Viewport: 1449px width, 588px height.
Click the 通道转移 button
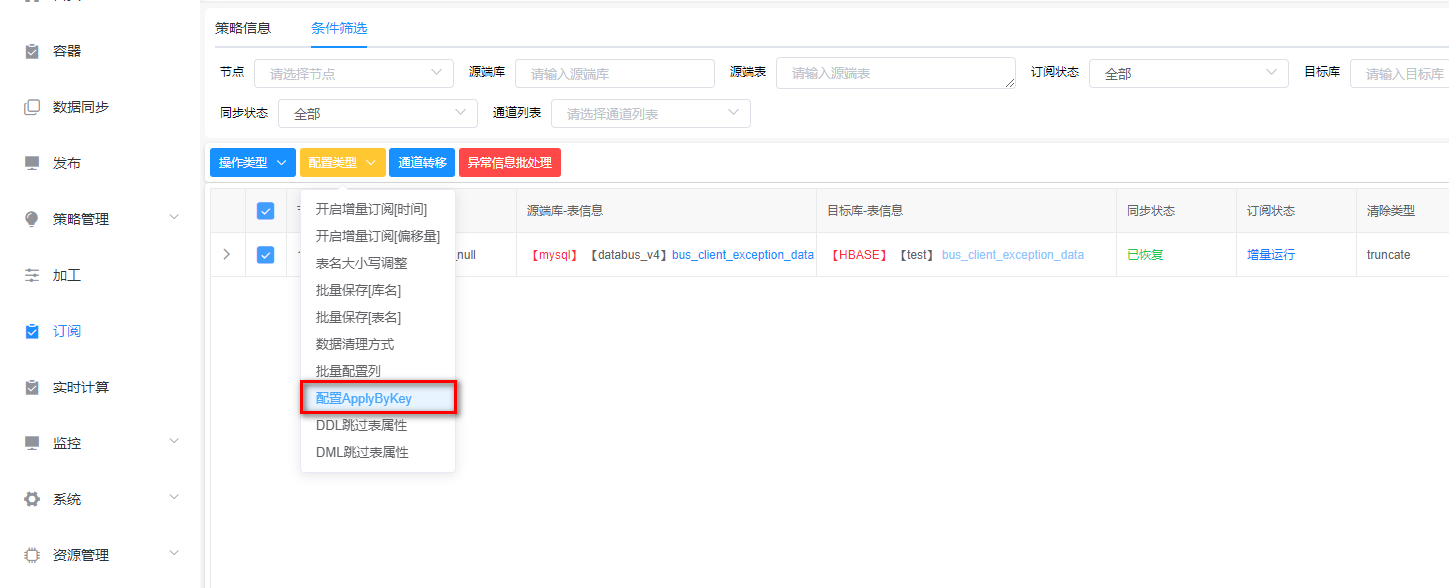pos(422,163)
